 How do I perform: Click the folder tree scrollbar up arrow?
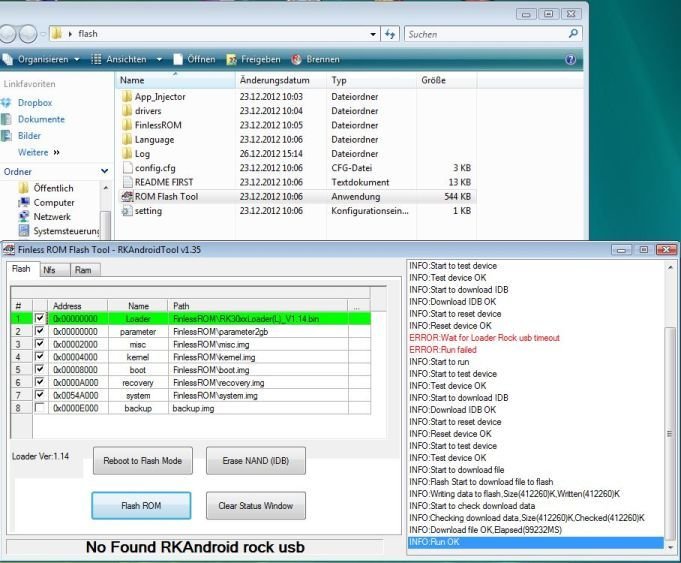coord(106,188)
